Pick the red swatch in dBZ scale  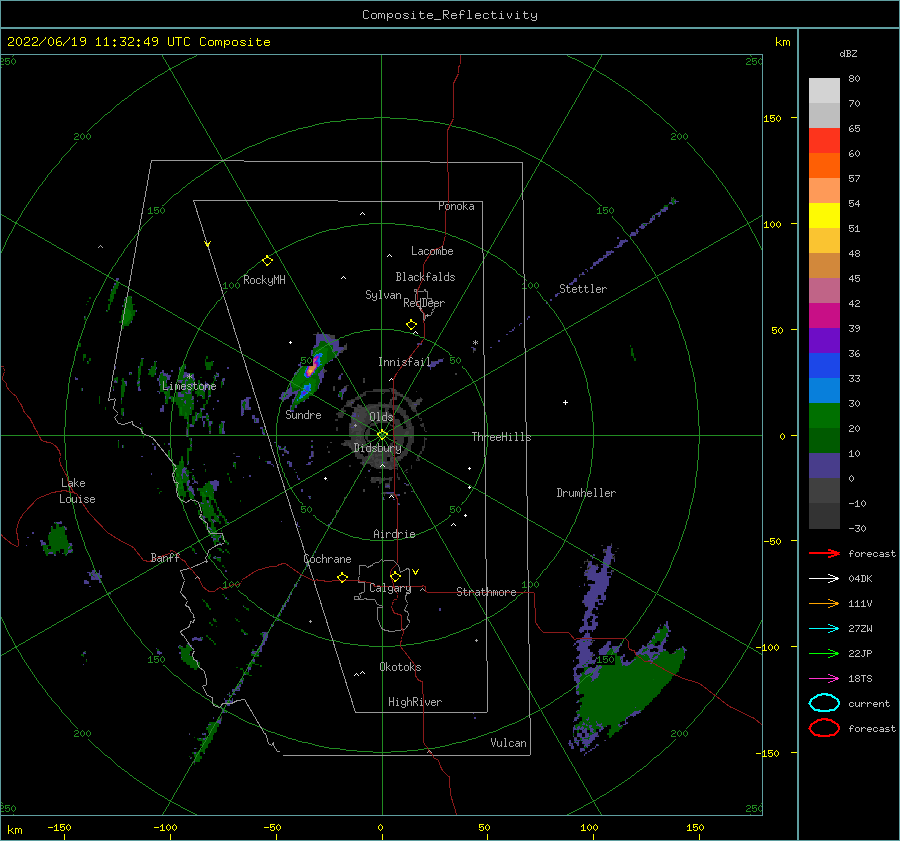(824, 141)
